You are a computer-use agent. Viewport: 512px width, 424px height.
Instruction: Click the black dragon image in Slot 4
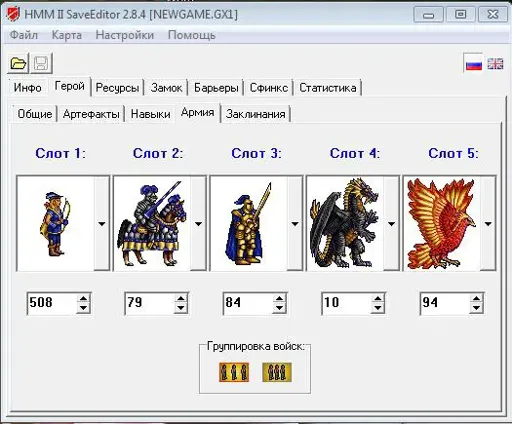(345, 223)
